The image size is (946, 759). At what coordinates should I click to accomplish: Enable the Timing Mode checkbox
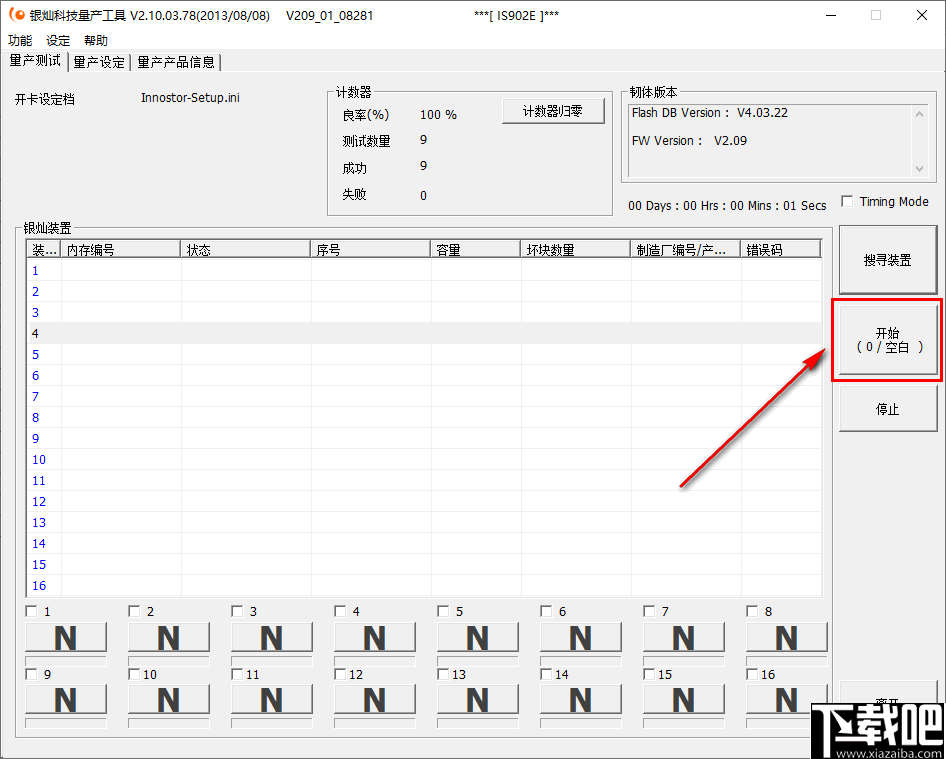(847, 200)
